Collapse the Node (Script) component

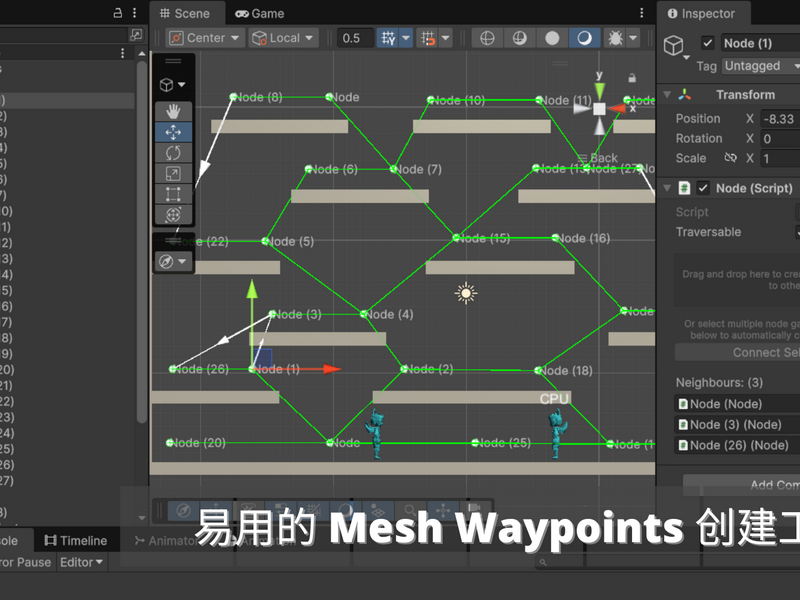click(x=667, y=188)
